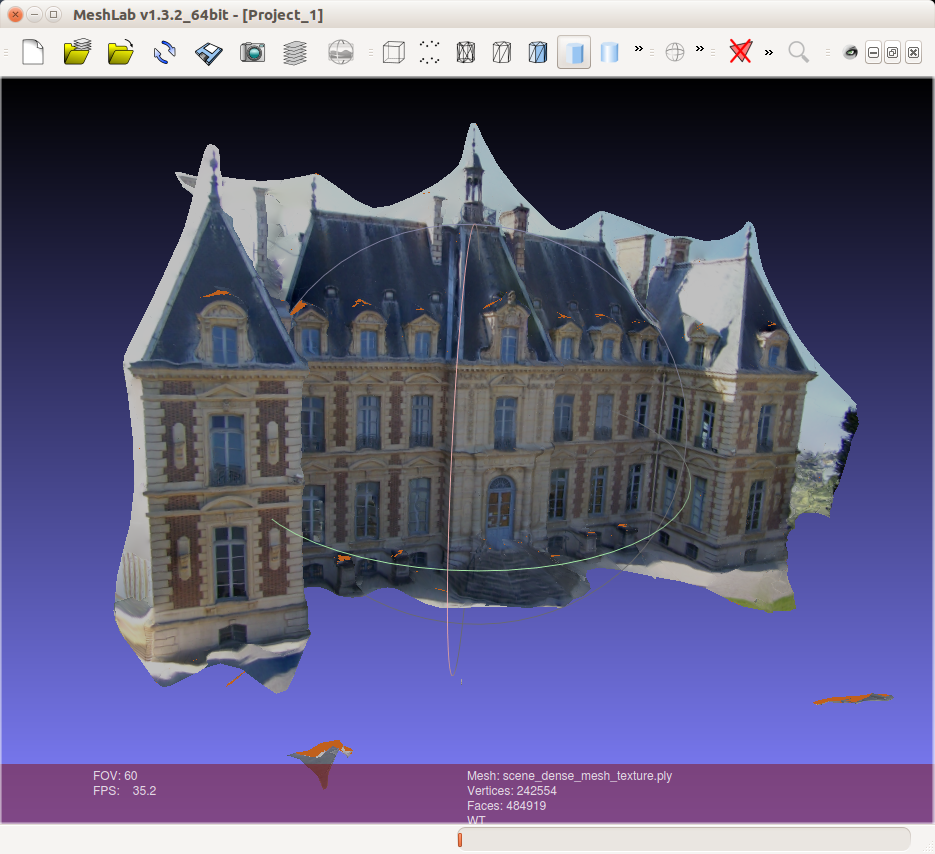Activate the zoom magnifier tool

pos(798,52)
